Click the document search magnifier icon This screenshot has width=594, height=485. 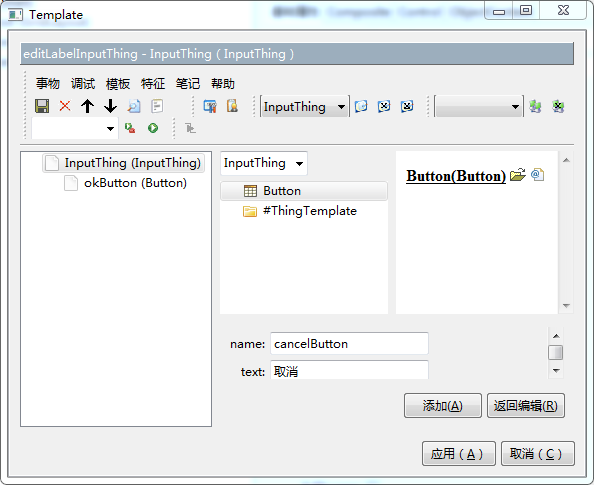tap(134, 106)
